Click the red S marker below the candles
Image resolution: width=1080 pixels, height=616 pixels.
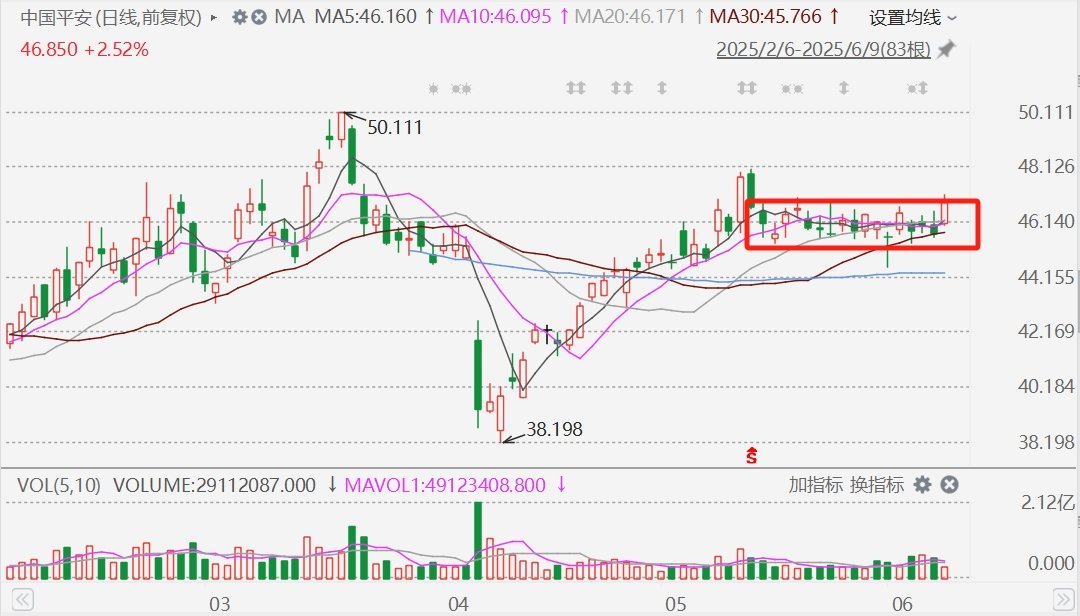pos(751,455)
